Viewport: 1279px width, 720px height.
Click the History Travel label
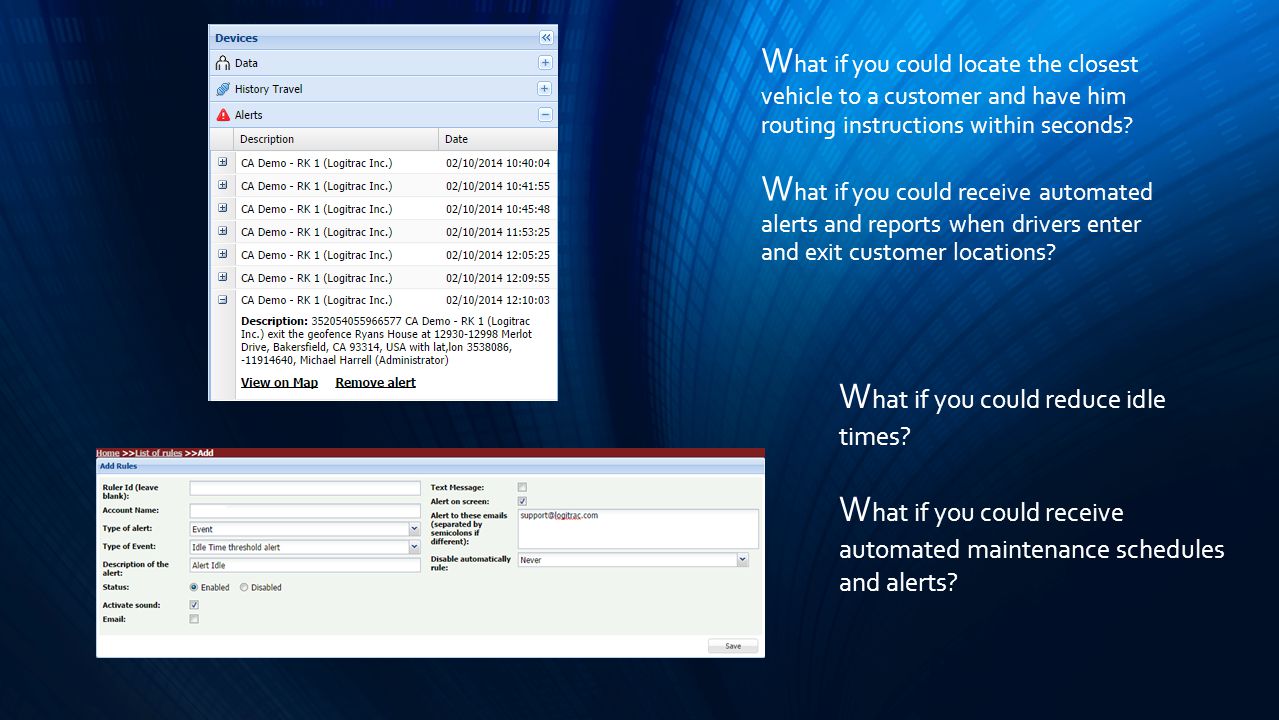(x=269, y=89)
